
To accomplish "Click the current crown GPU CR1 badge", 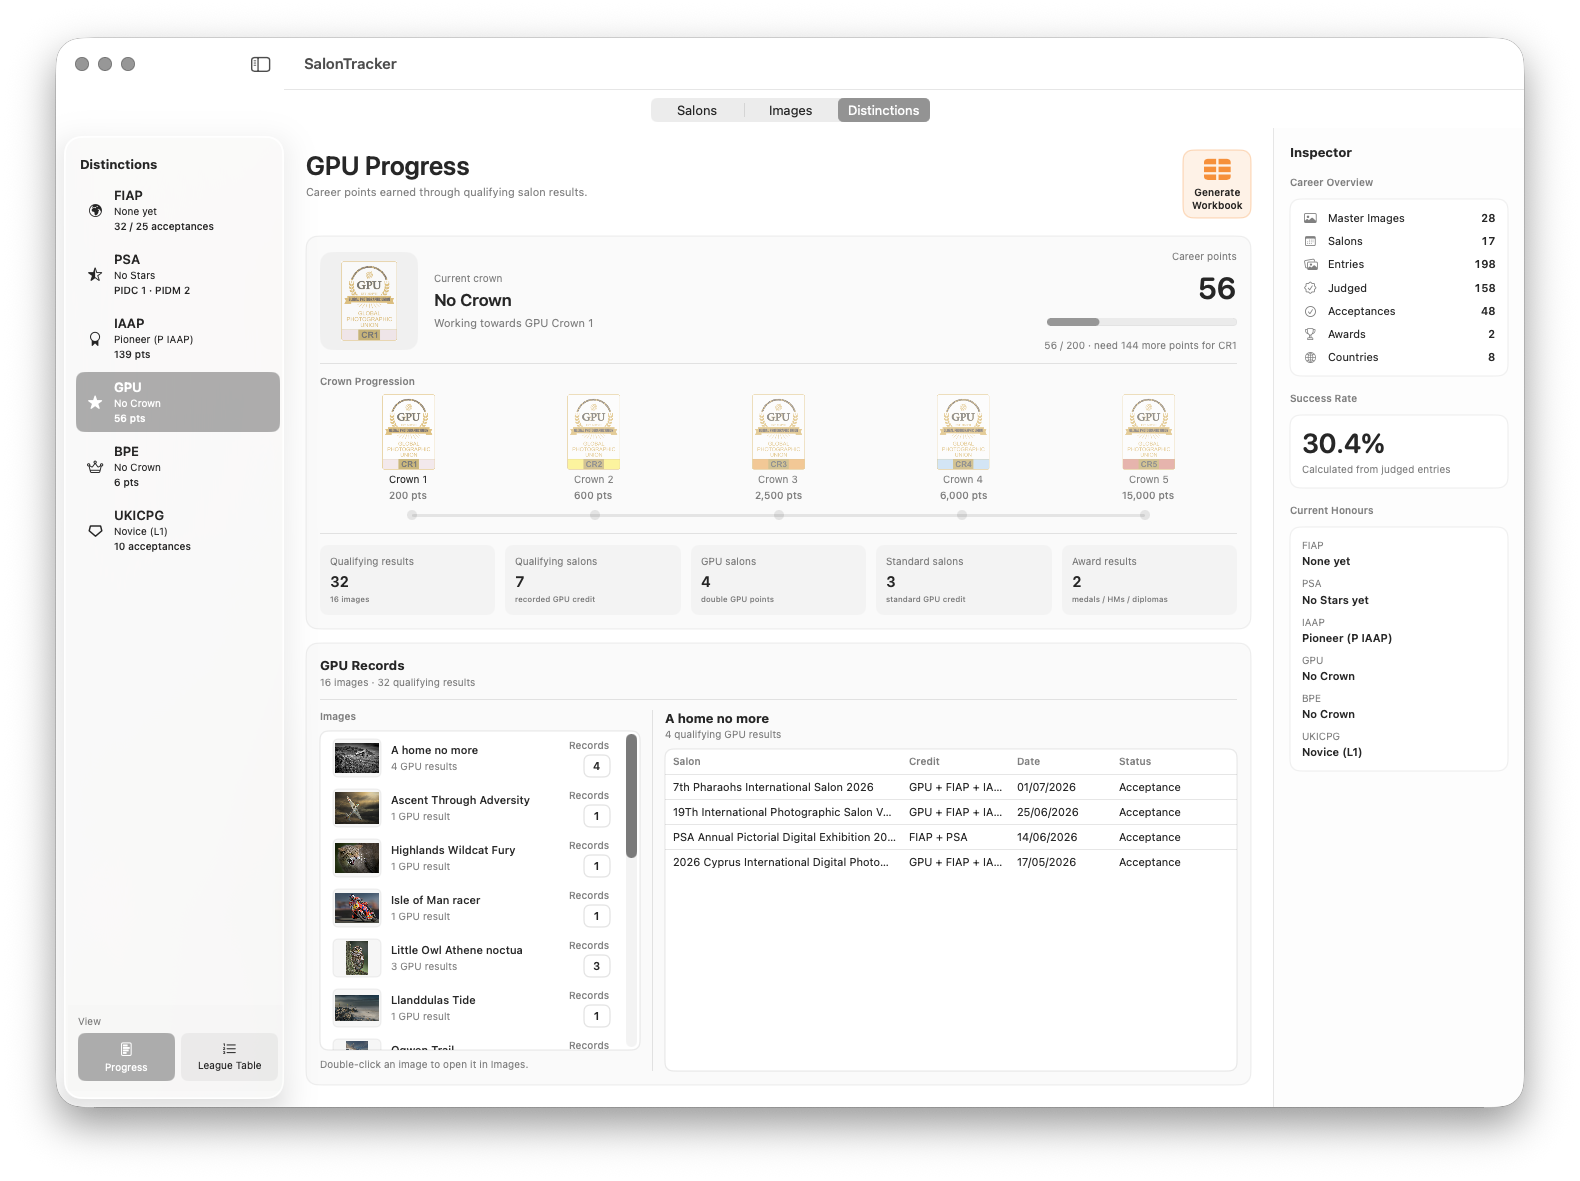I will (x=369, y=301).
